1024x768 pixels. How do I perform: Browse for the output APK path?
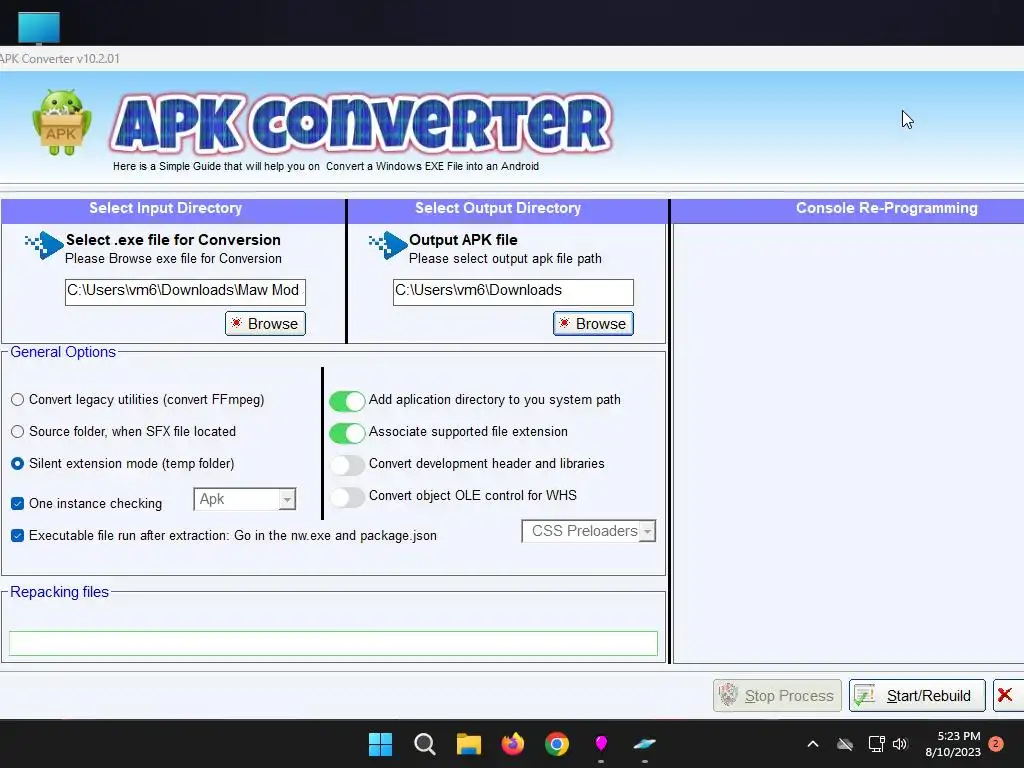pyautogui.click(x=593, y=324)
